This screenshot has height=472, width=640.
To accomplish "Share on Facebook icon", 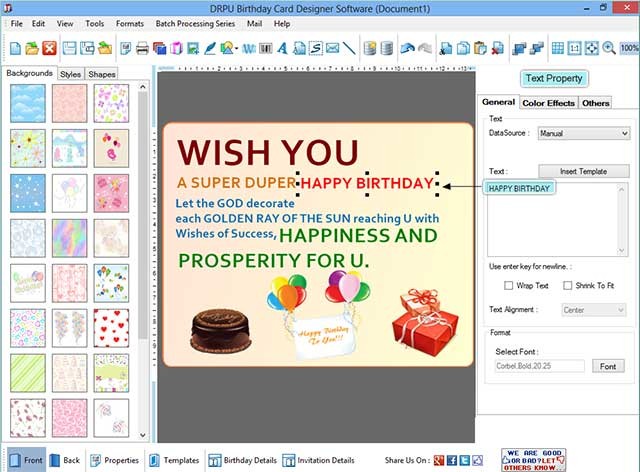I will pyautogui.click(x=452, y=460).
